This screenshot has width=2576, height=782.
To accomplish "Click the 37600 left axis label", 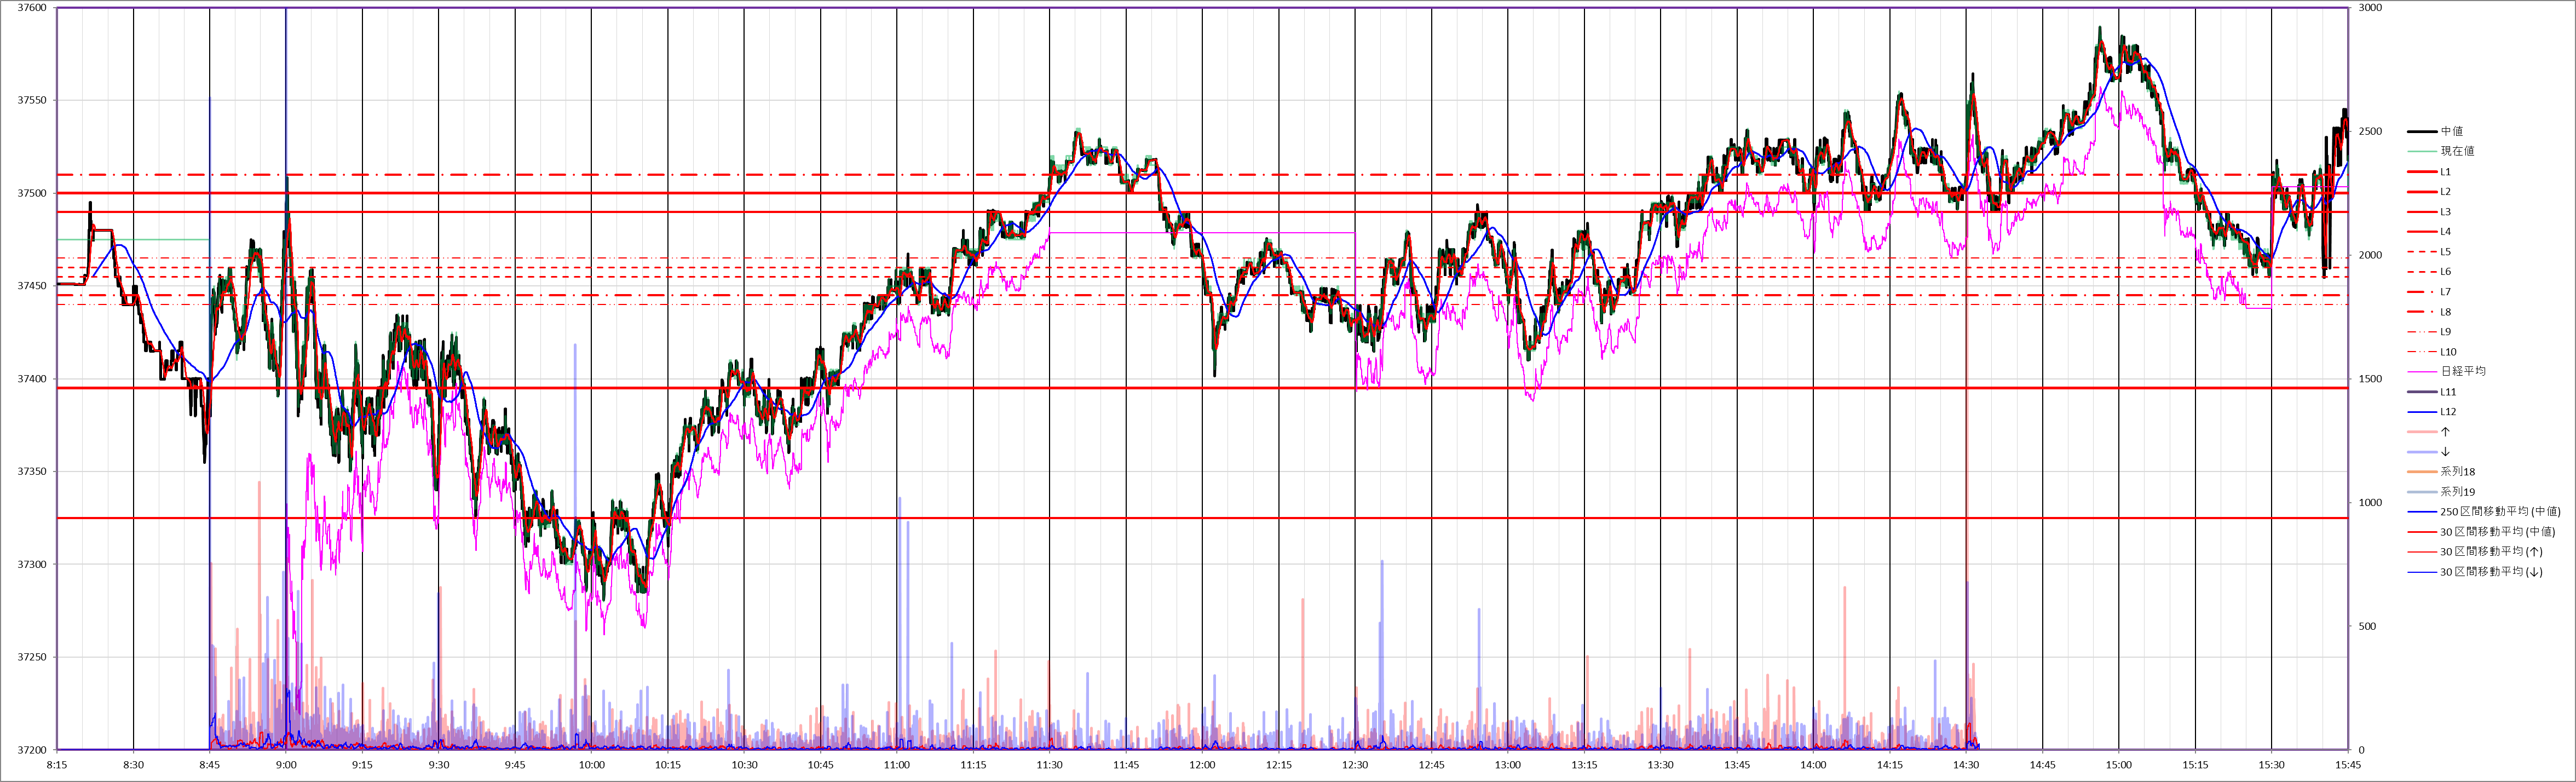I will pos(32,8).
